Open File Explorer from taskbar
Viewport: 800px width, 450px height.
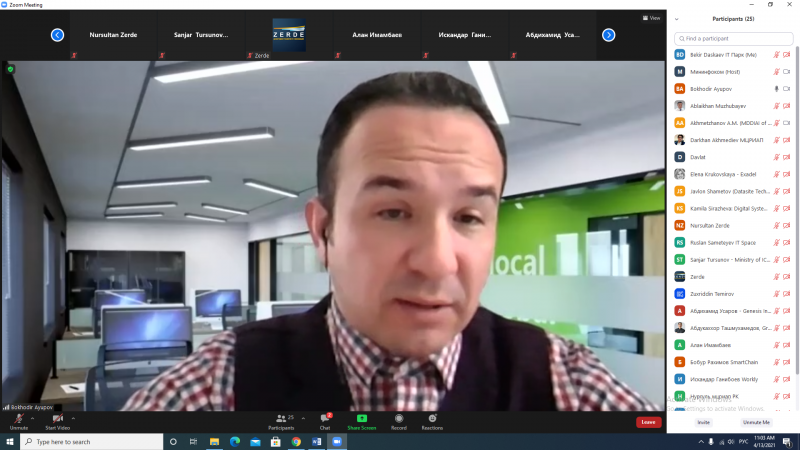coord(214,442)
